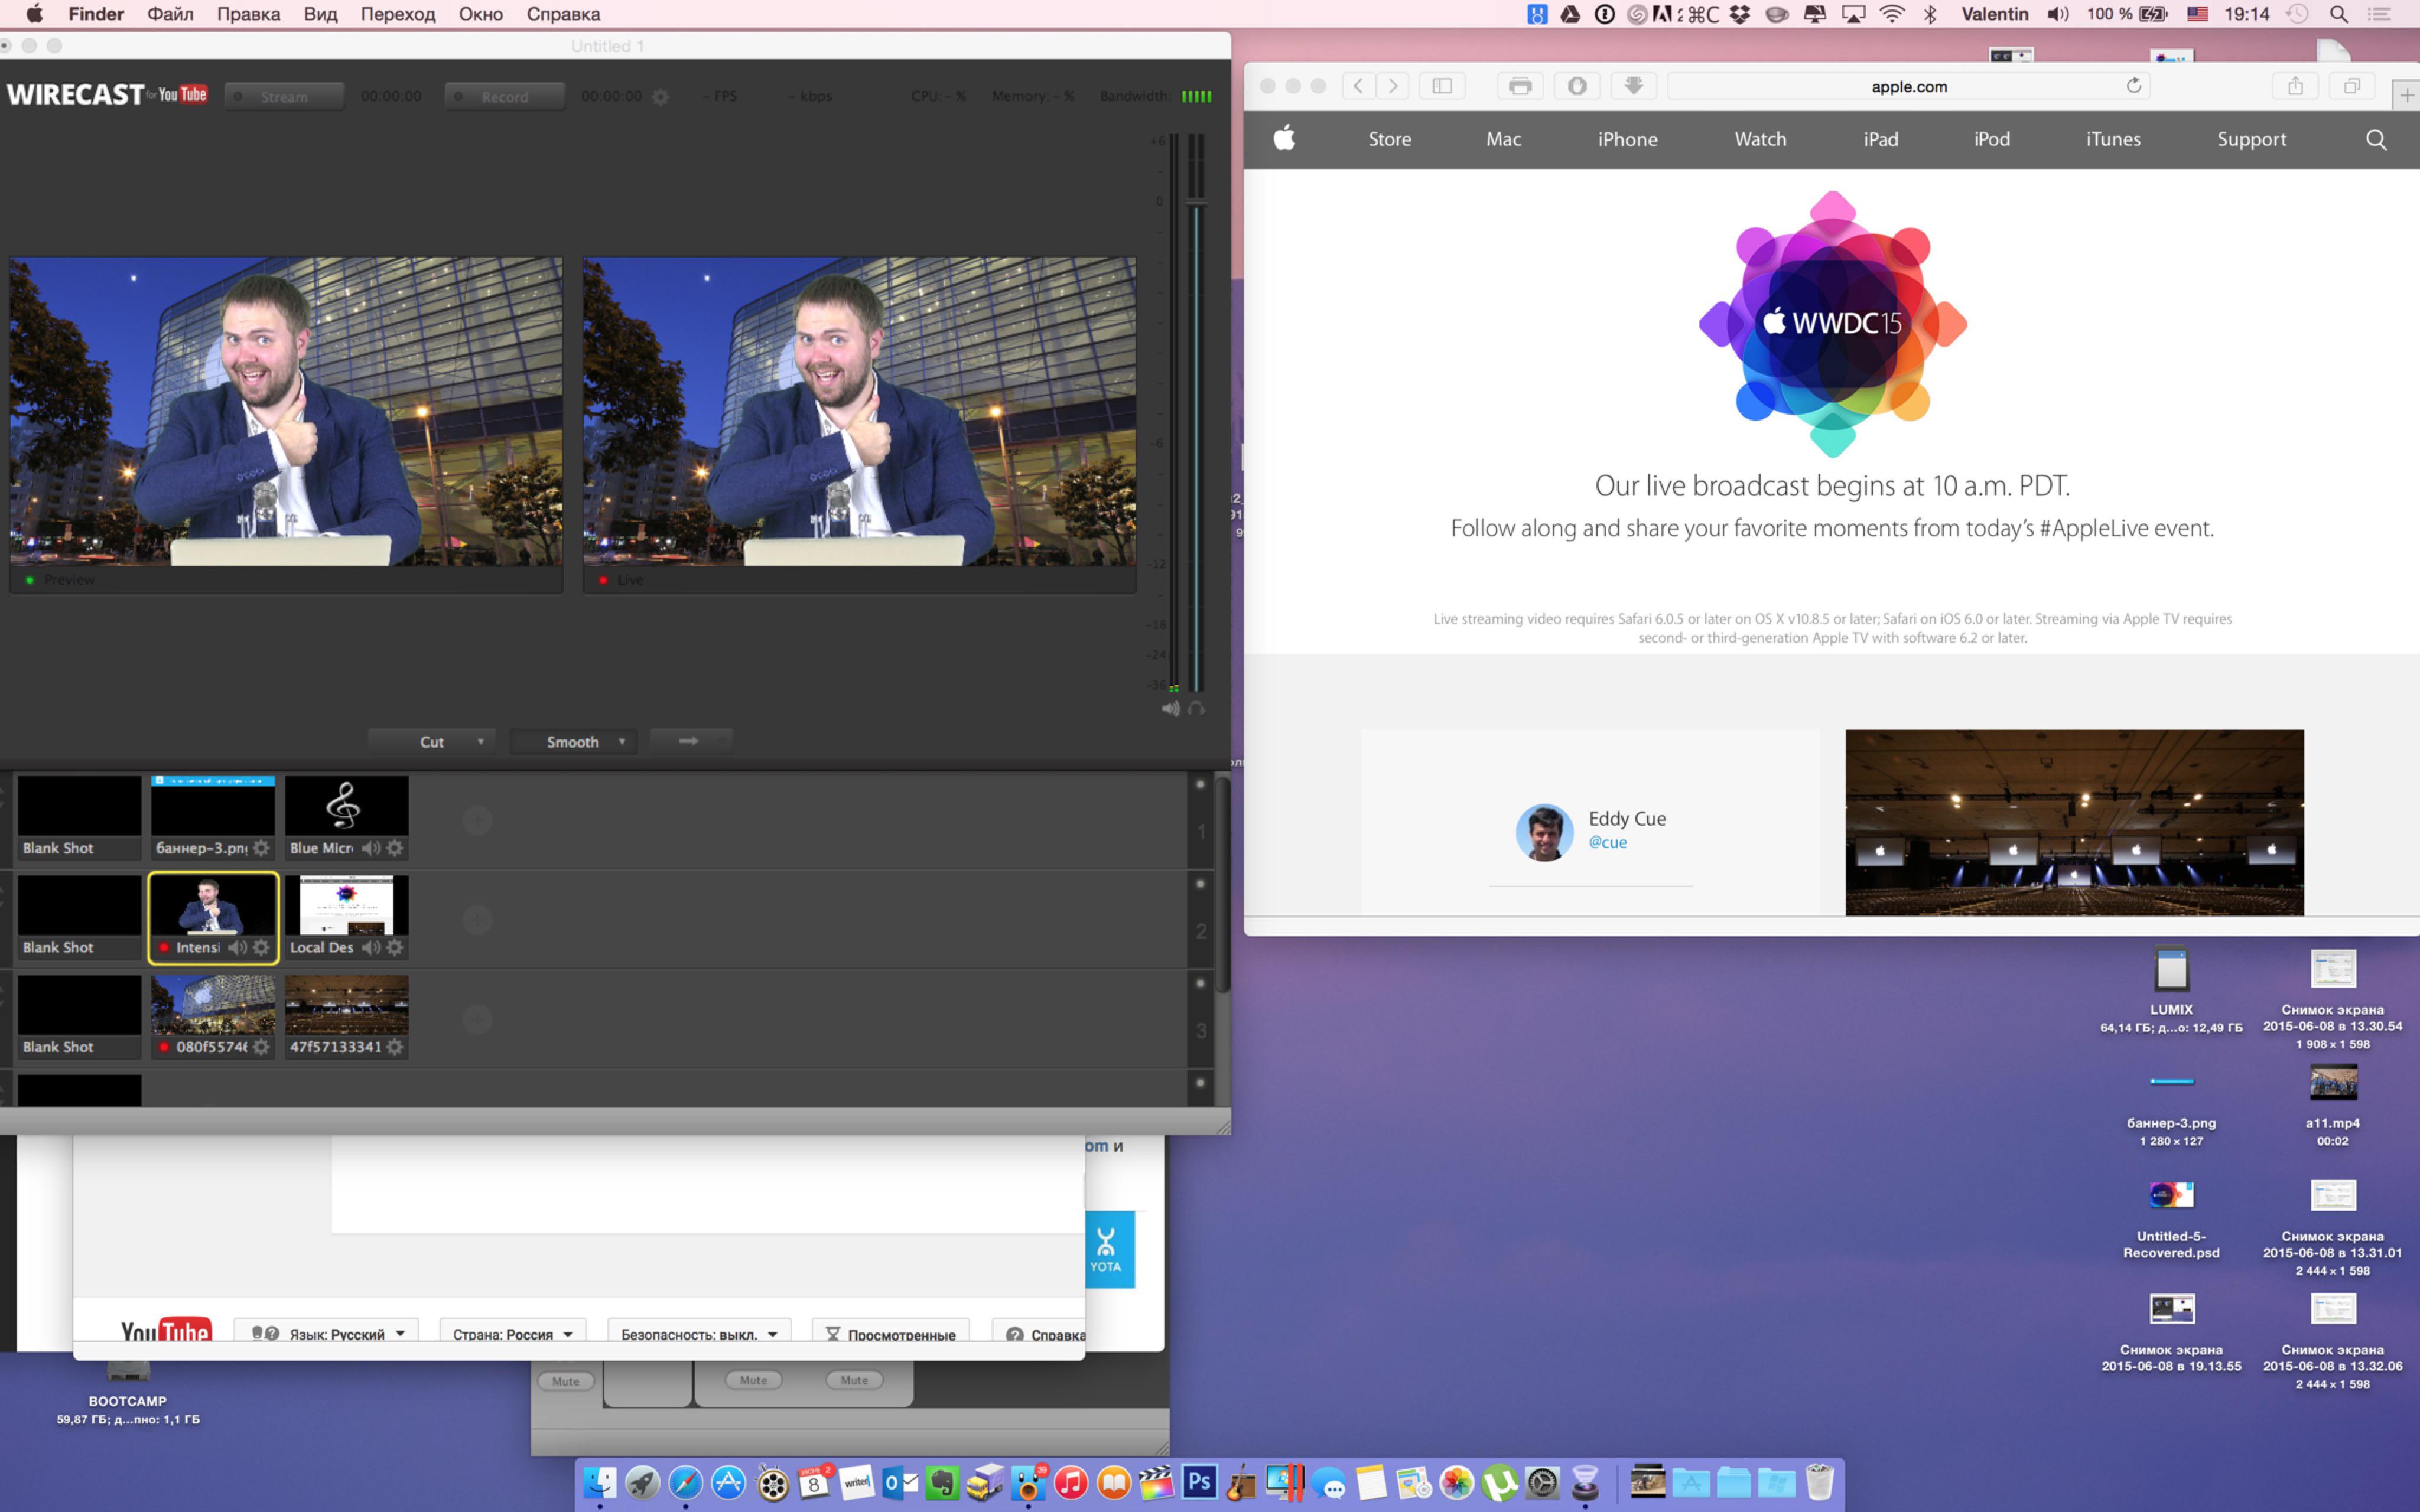Open Evernote from the Dock
Screen dimensions: 2420x1512
pyautogui.click(x=942, y=1482)
